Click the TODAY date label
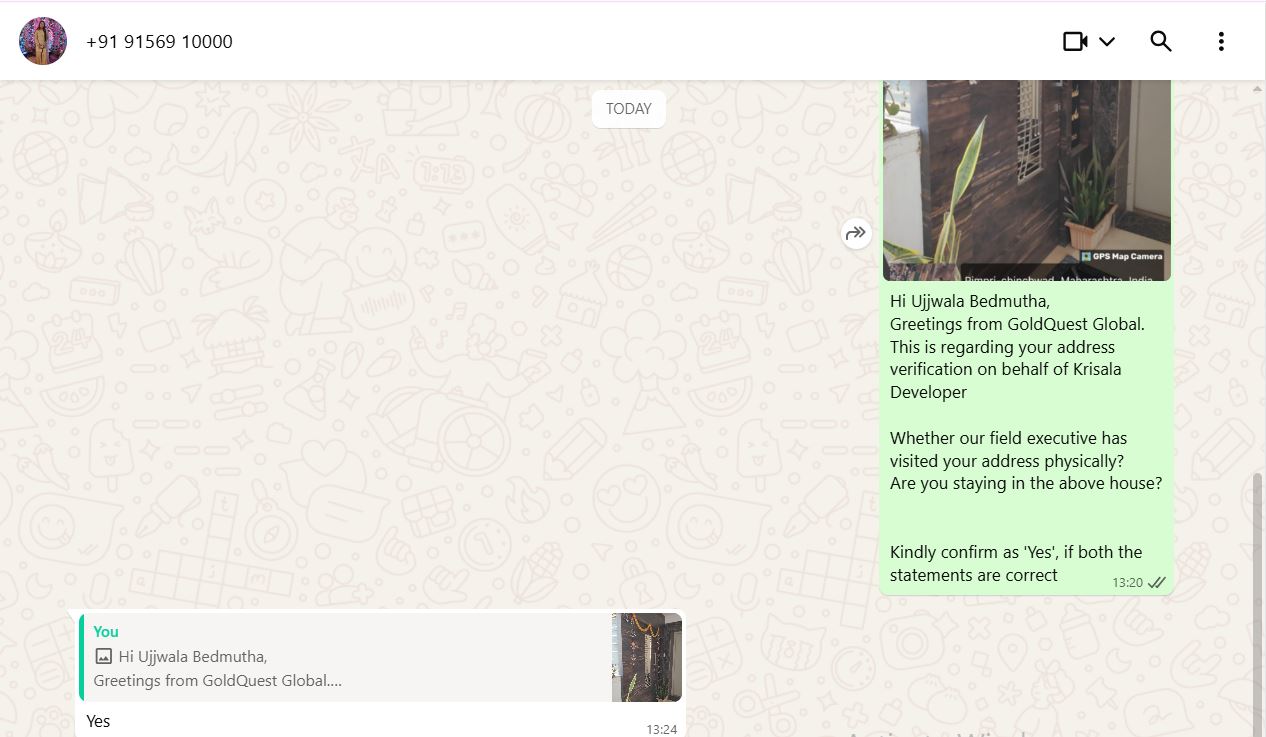Image resolution: width=1266 pixels, height=737 pixels. click(x=629, y=109)
